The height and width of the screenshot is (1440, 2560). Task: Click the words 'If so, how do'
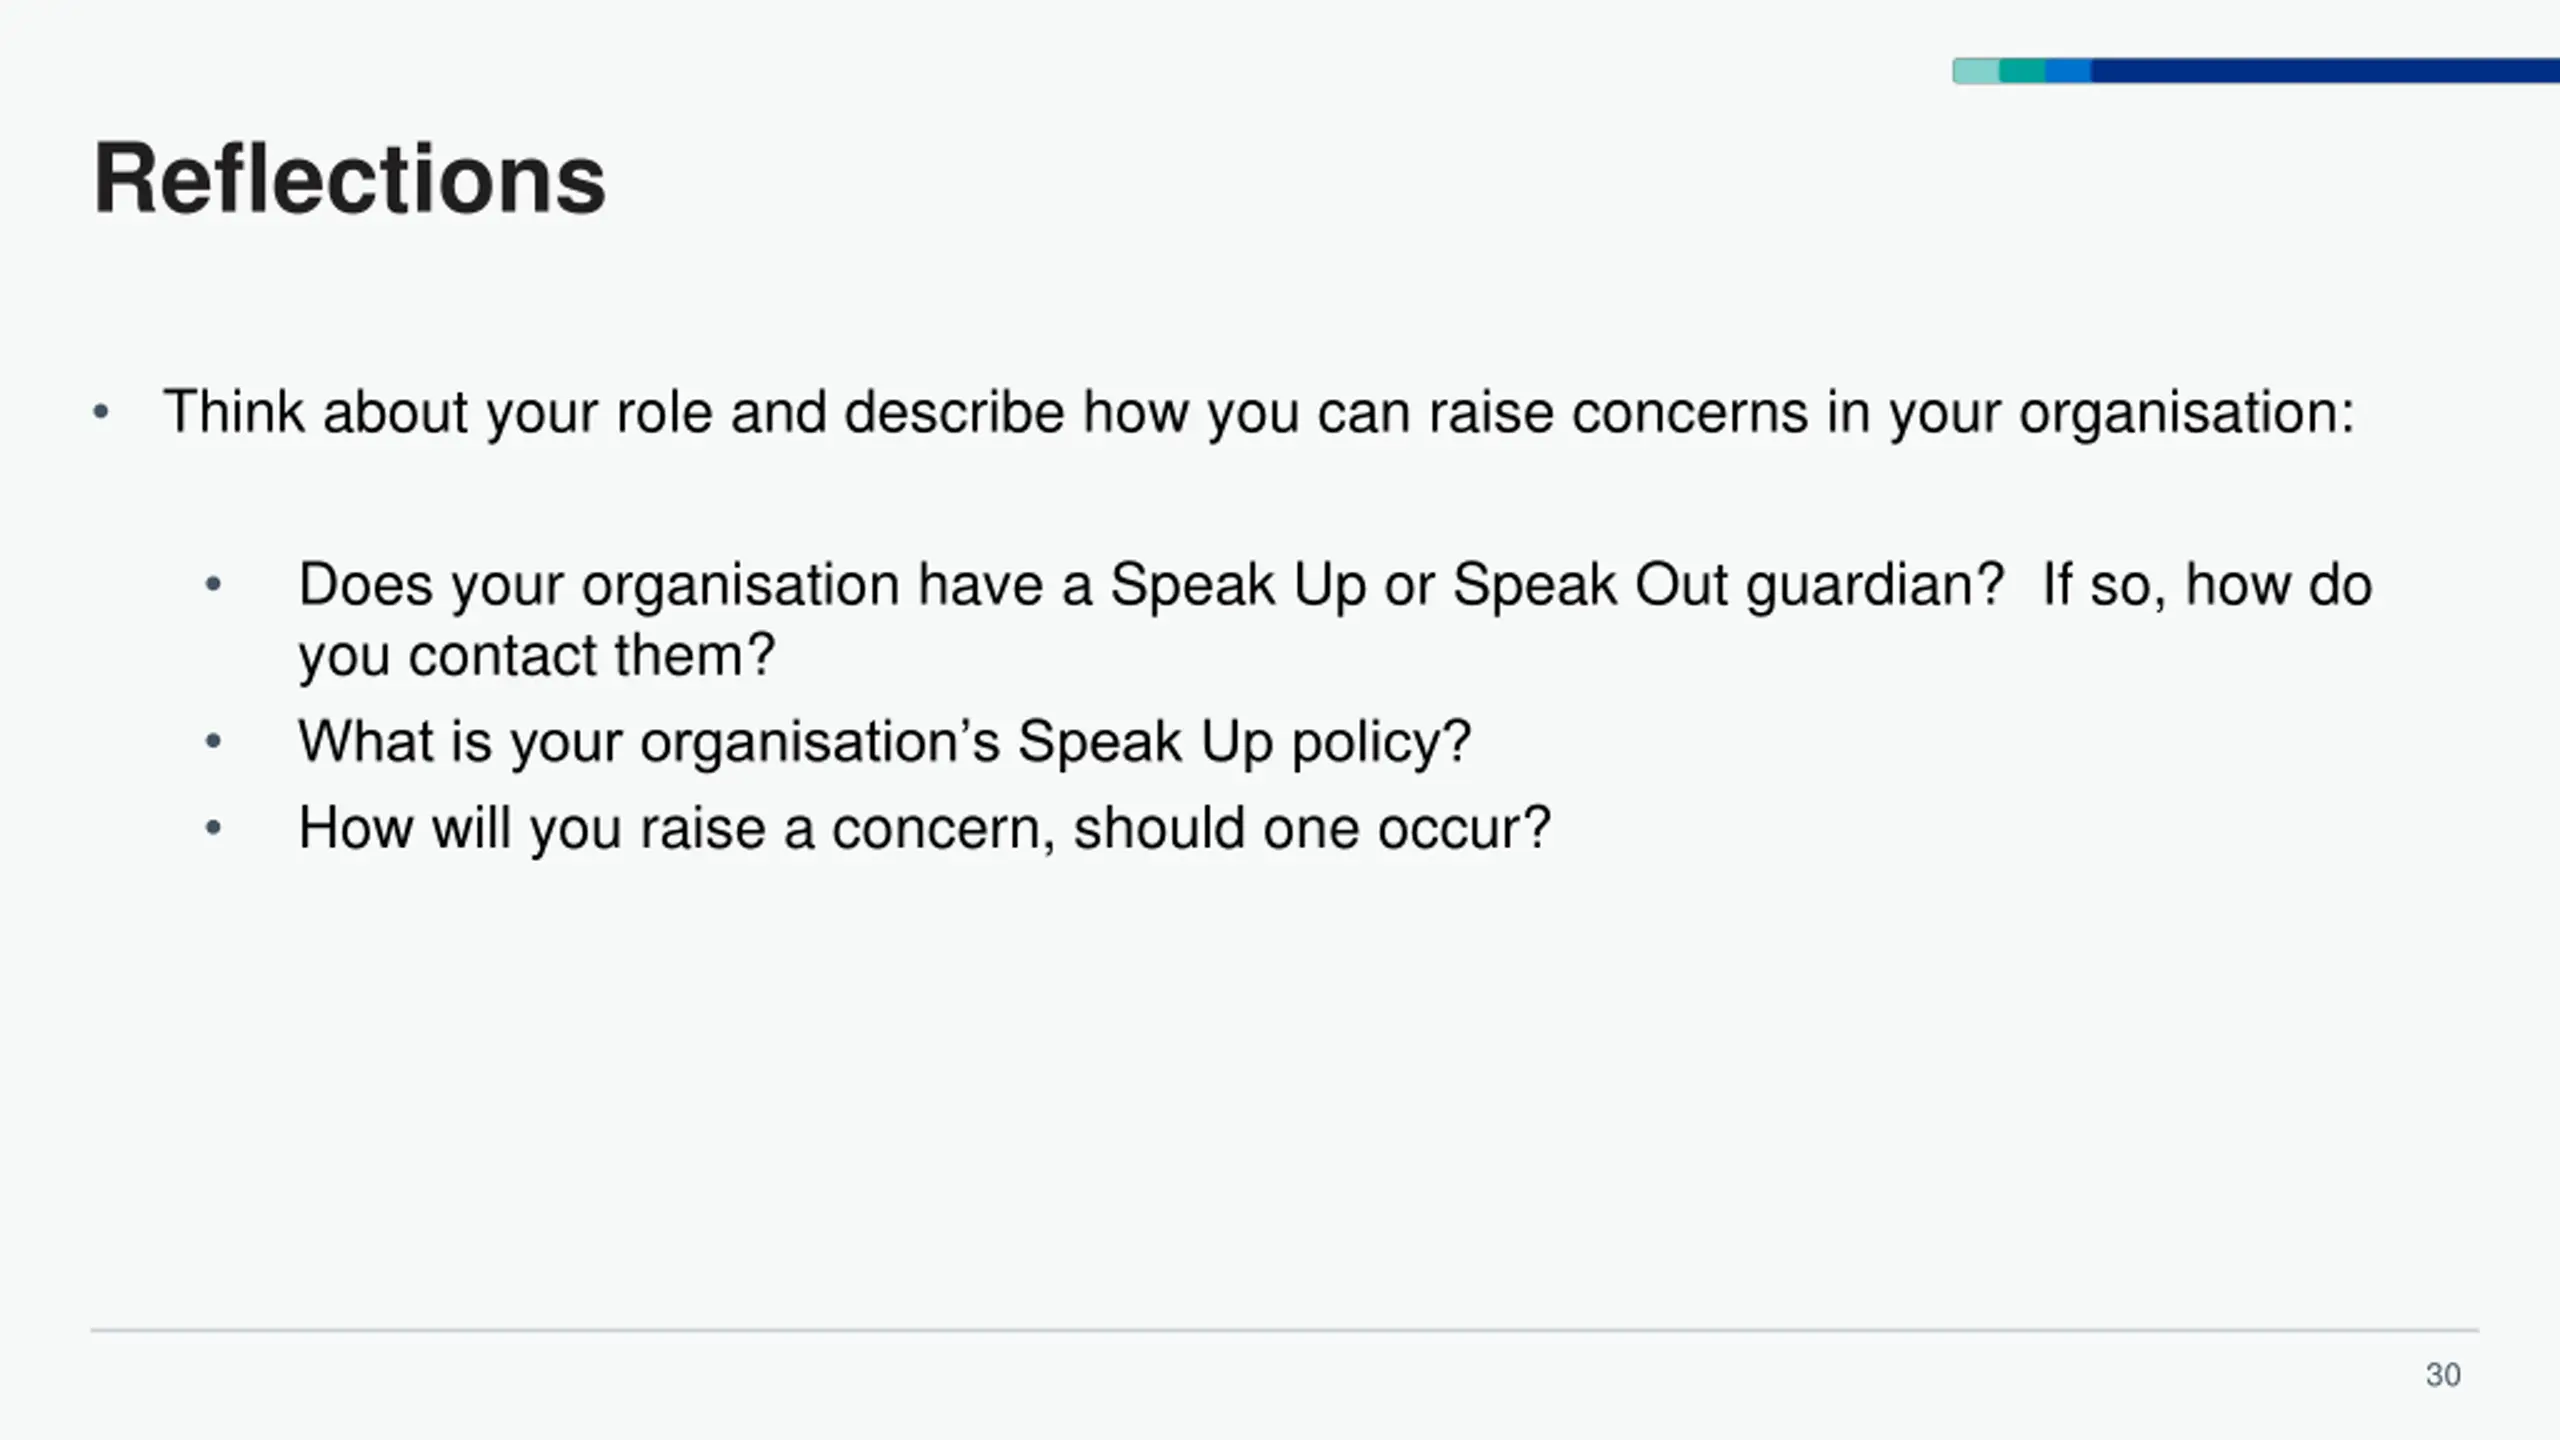2207,585
